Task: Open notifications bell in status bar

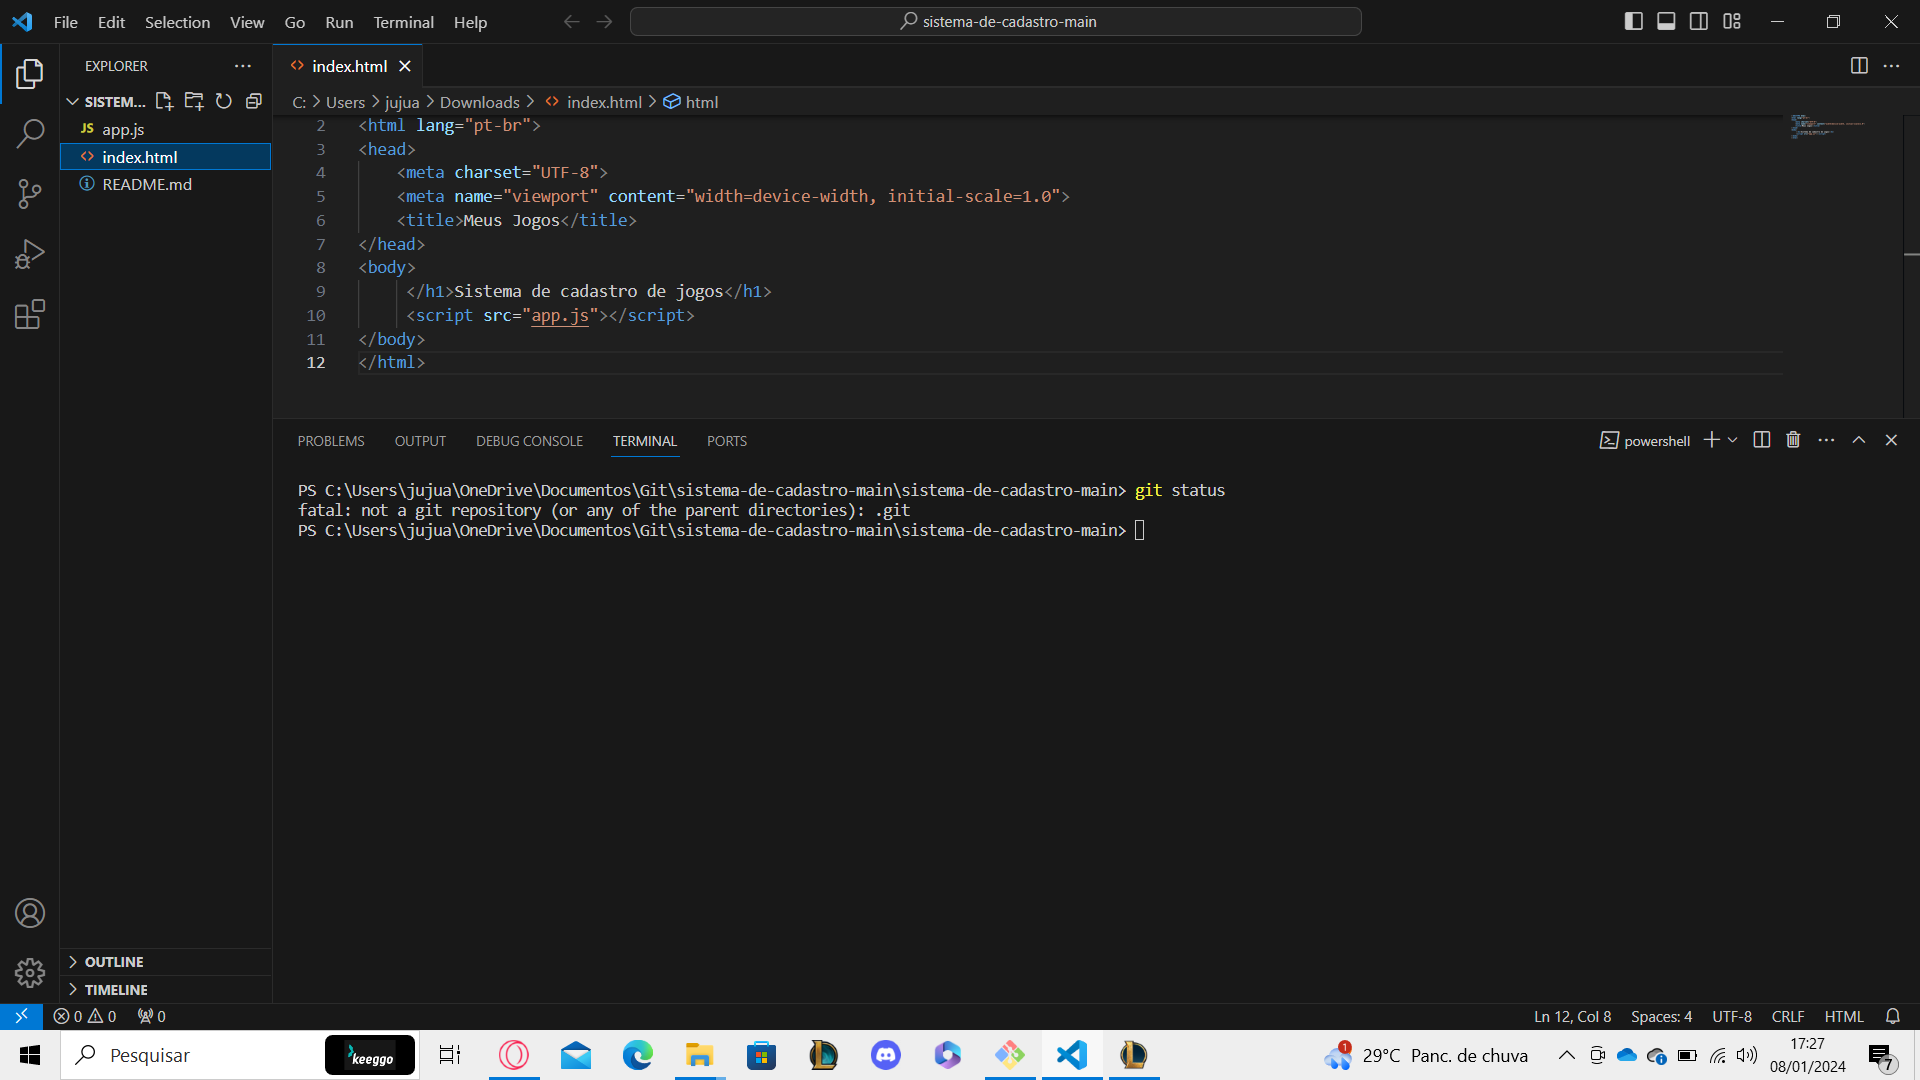Action: [1893, 1016]
